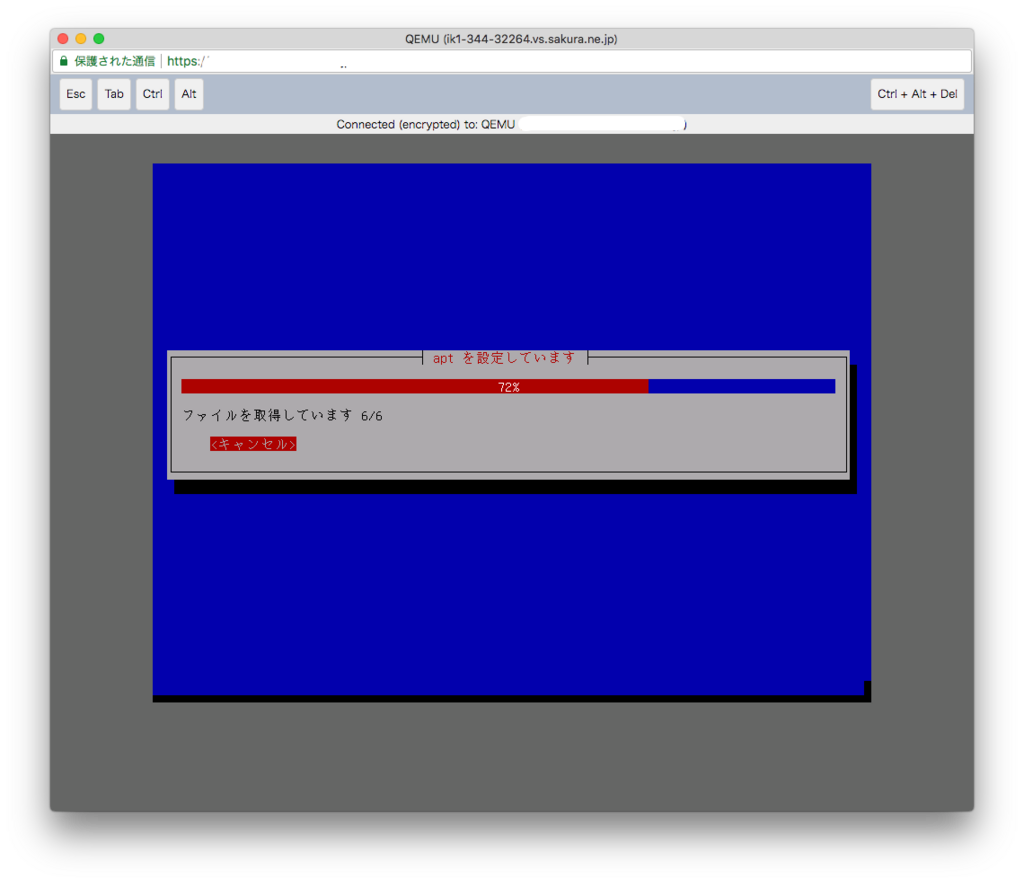Send Ctrl + Alt + Del

coord(917,94)
